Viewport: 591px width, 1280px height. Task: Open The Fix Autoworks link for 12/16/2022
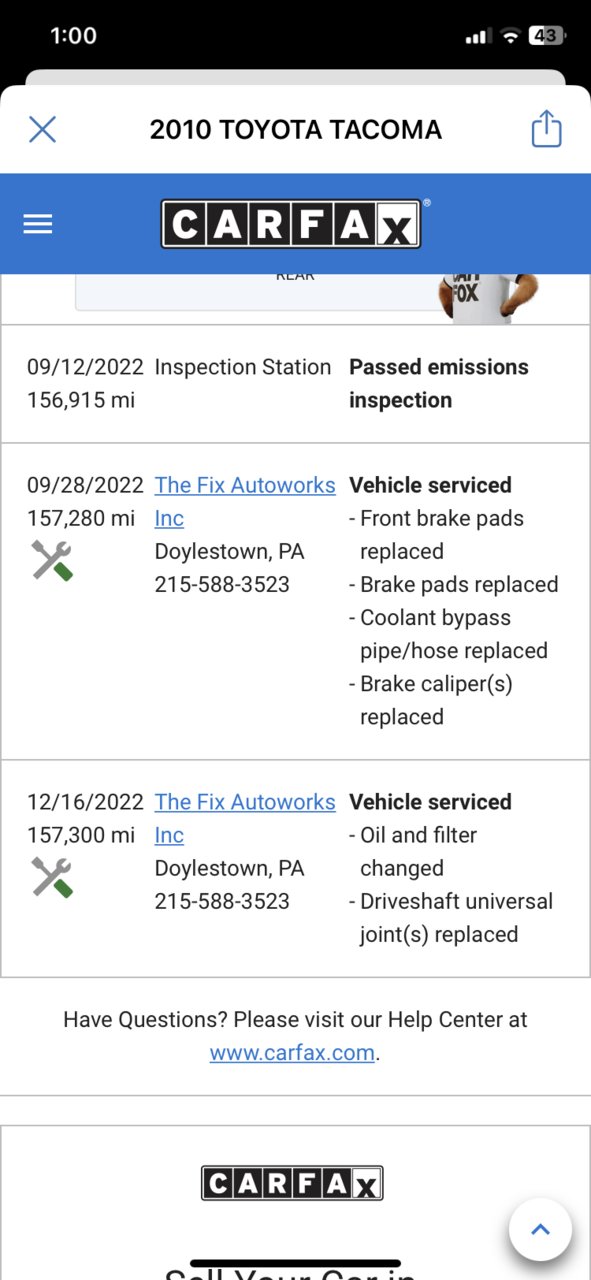[245, 802]
